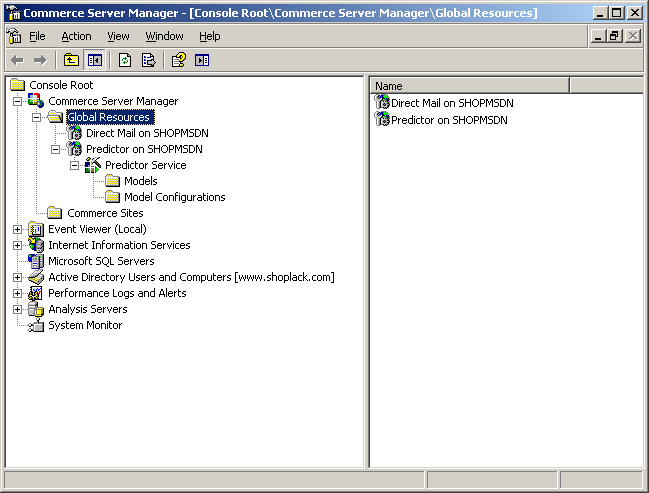Click the Models folder icon
This screenshot has width=649, height=493.
coord(113,181)
